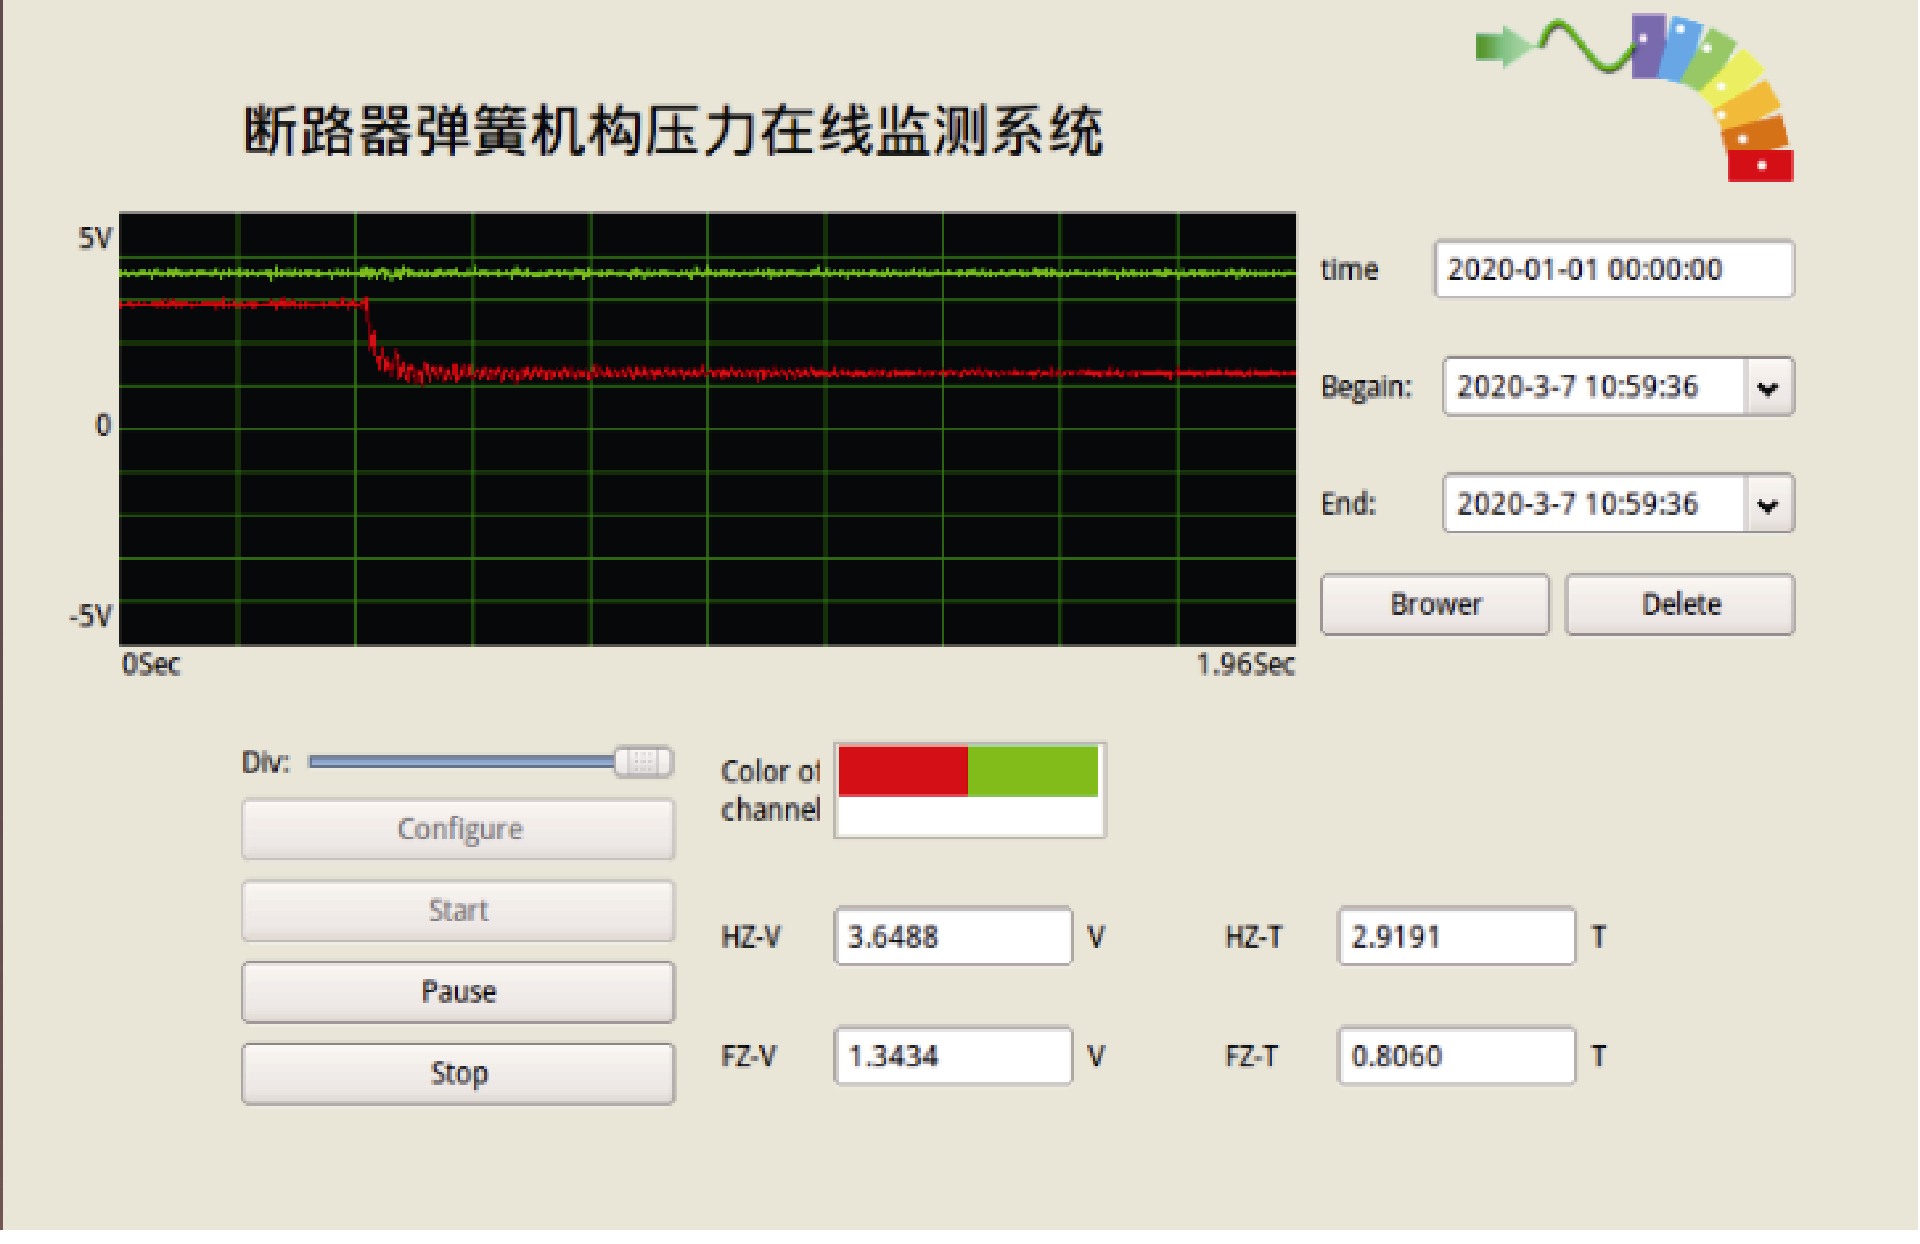This screenshot has height=1244, width=1920.
Task: Click the Begin date combo box field
Action: point(1593,387)
